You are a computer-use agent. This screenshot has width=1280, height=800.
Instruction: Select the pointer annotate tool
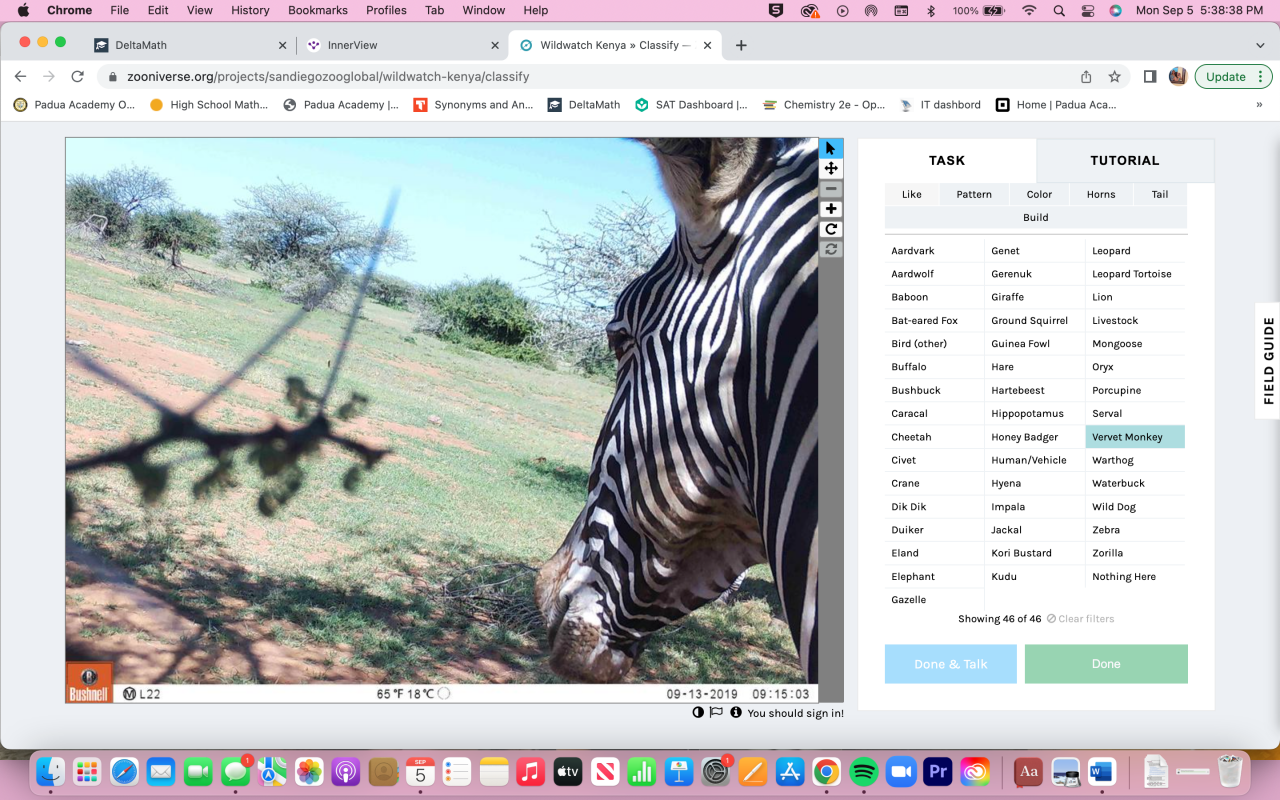pyautogui.click(x=831, y=148)
